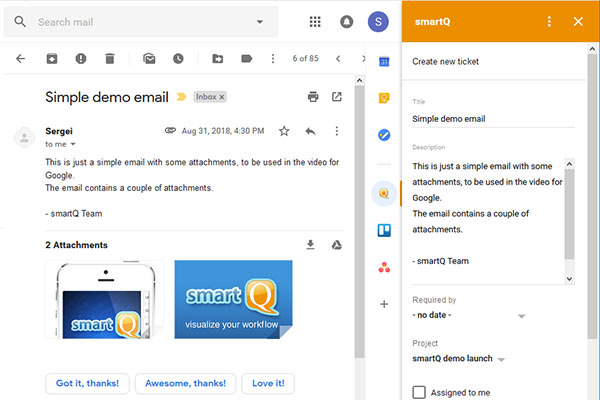This screenshot has width=600, height=400.
Task: Click the search magnifier icon
Action: click(20, 22)
